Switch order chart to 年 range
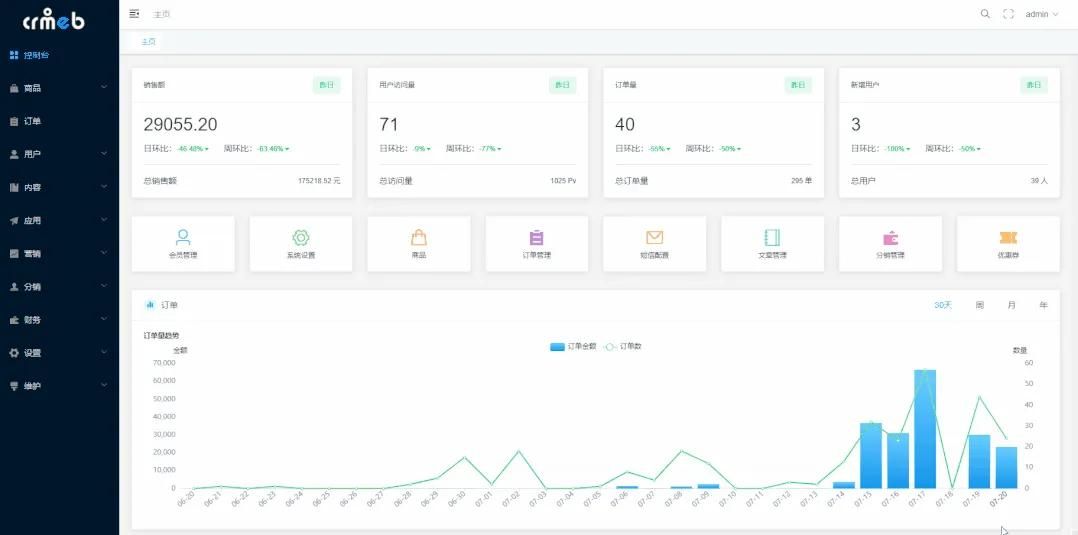 [x=1044, y=305]
